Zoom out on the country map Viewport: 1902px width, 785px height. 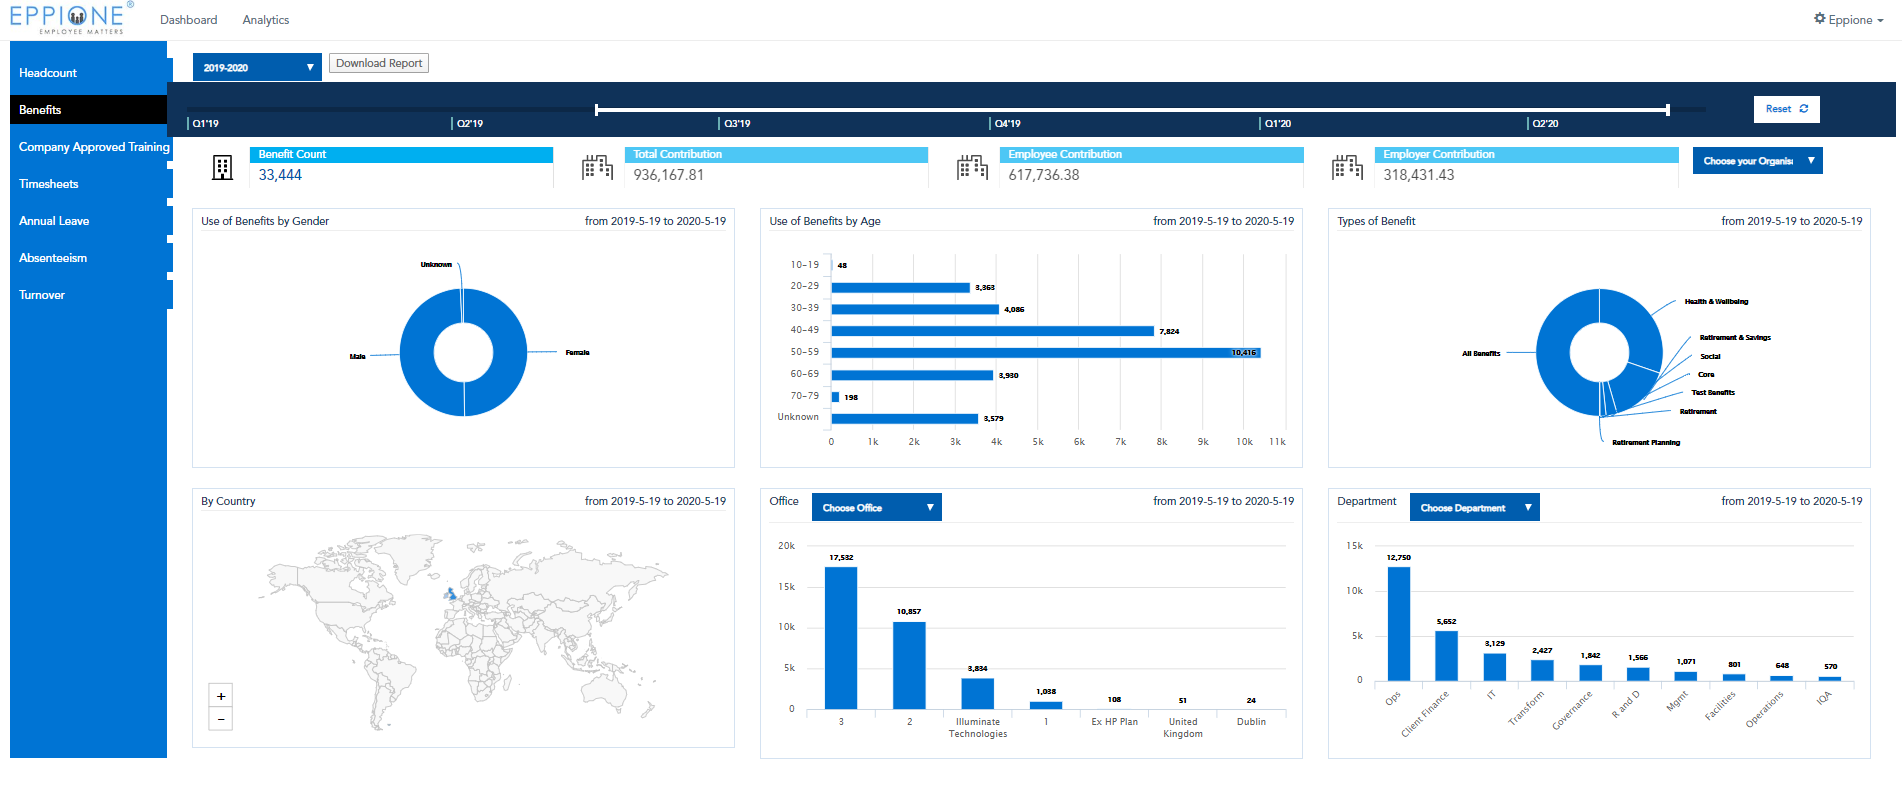221,719
